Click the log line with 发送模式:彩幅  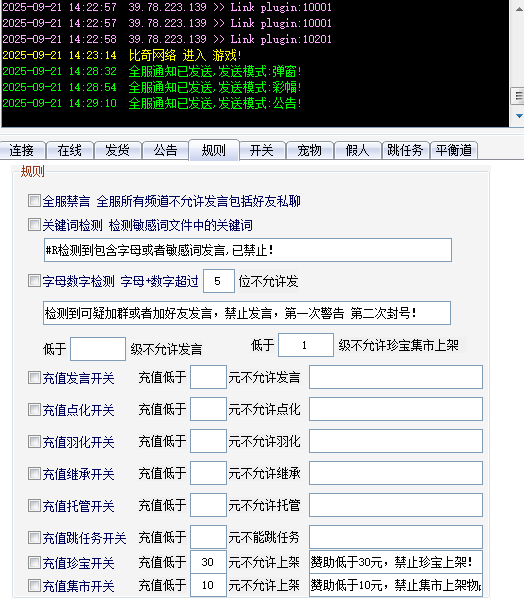[x=152, y=87]
